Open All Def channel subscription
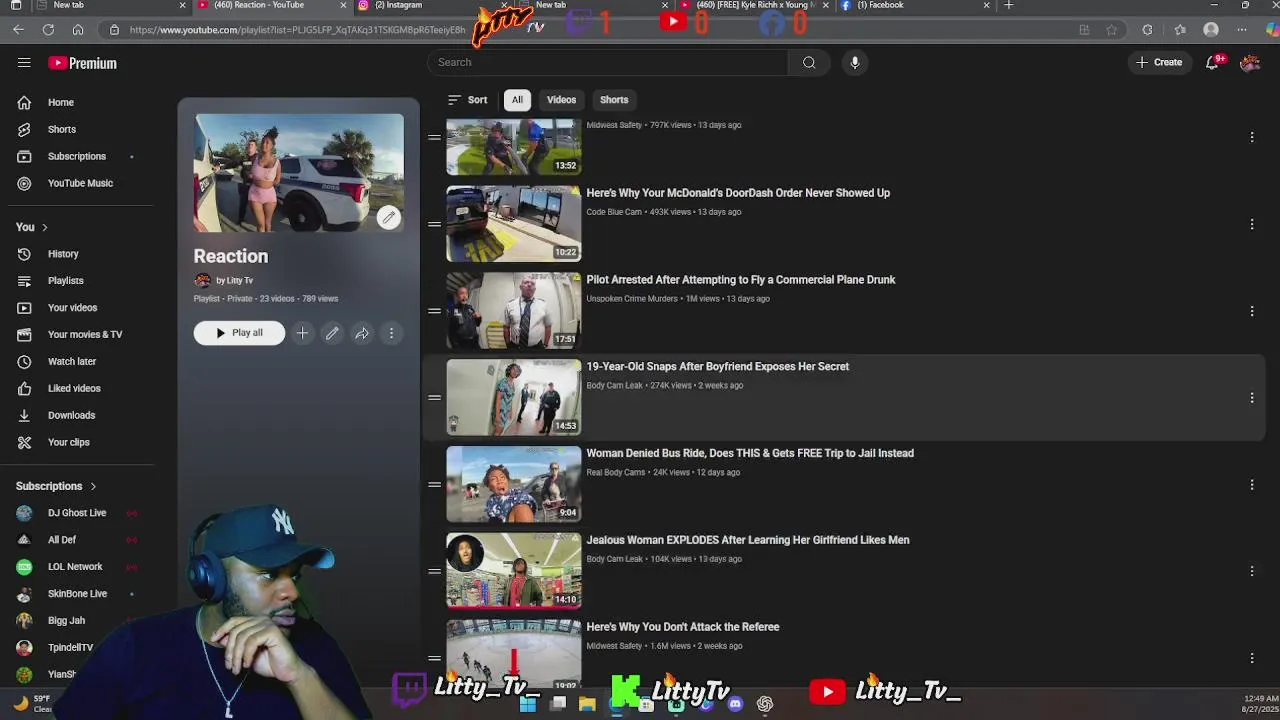Image resolution: width=1280 pixels, height=720 pixels. coord(62,540)
